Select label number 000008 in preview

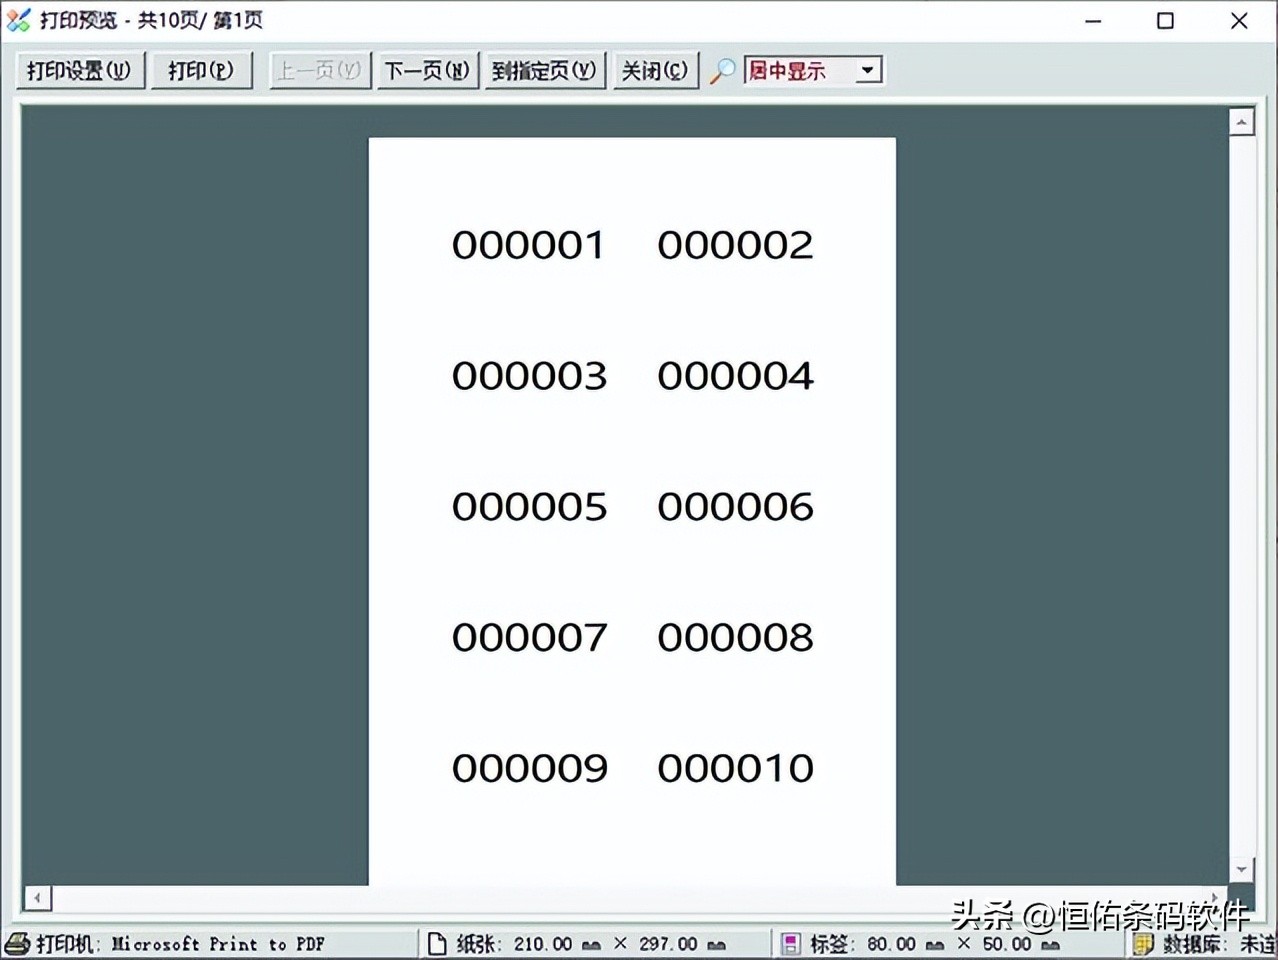[735, 637]
